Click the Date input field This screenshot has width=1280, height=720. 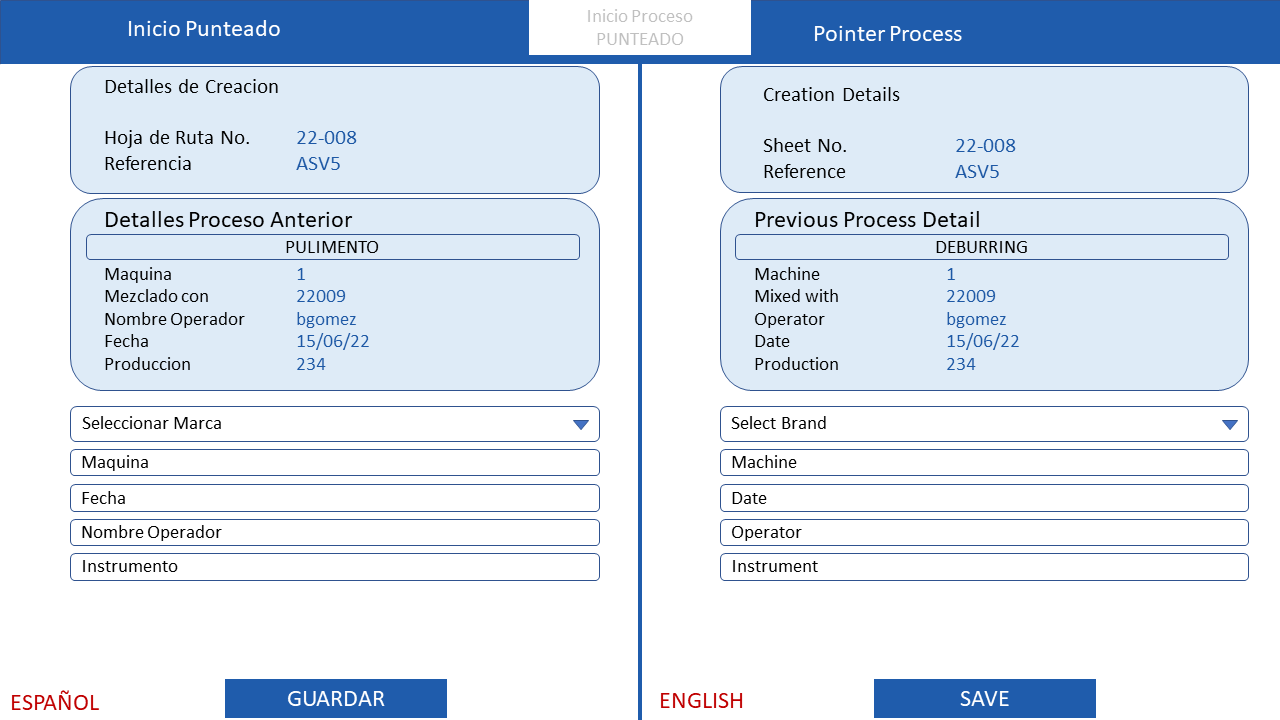984,498
